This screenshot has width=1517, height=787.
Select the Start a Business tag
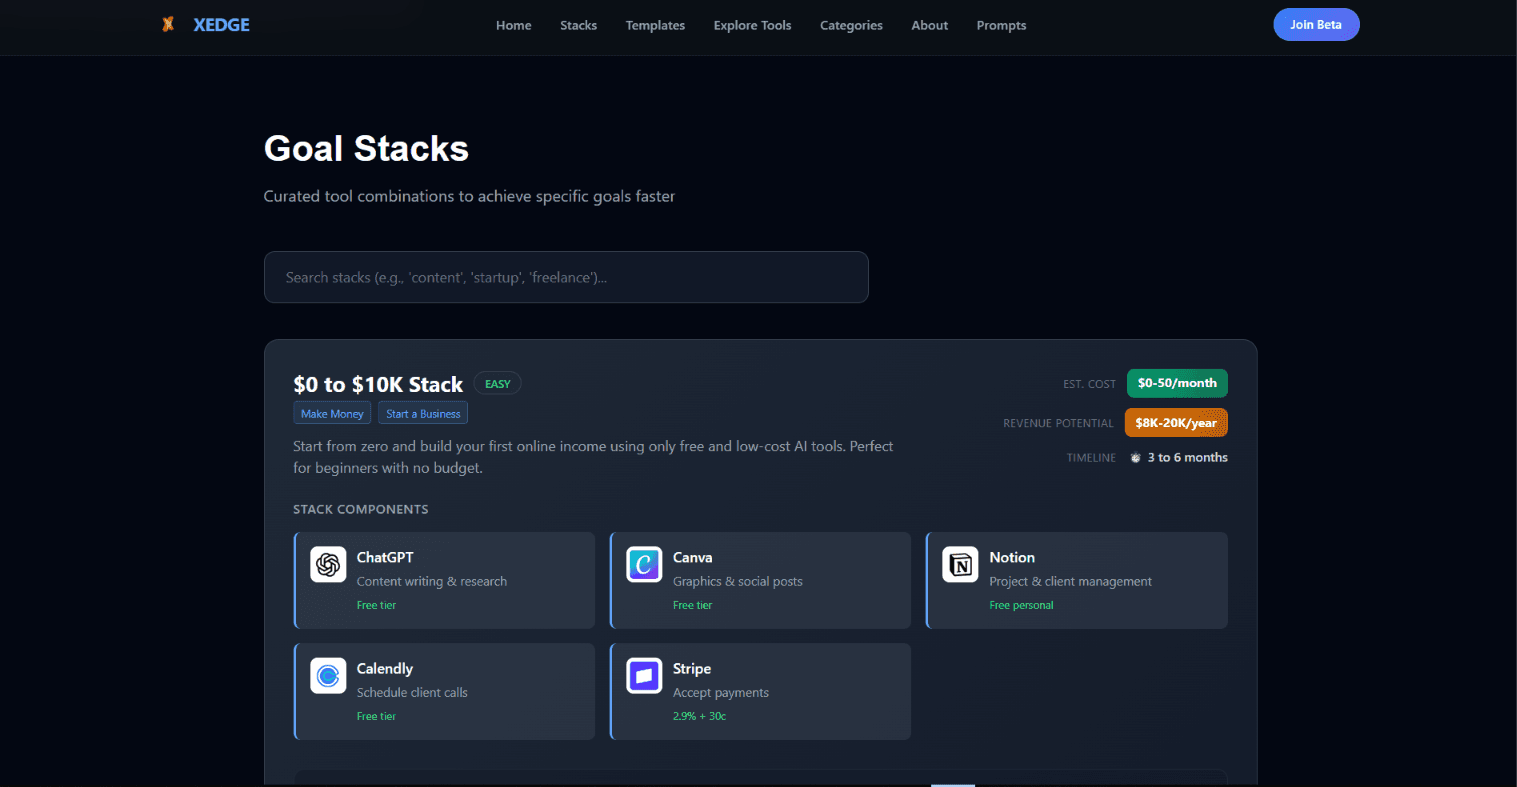[x=423, y=413]
